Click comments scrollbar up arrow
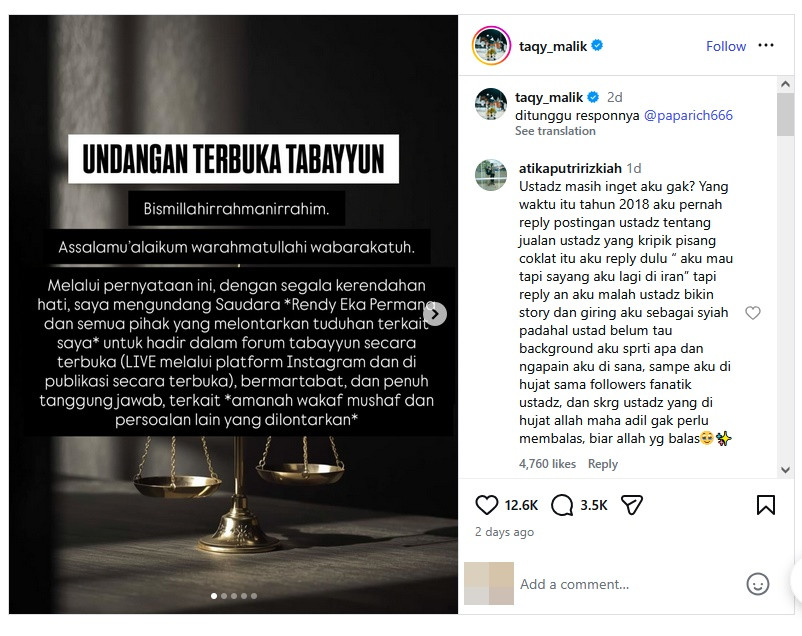 [x=786, y=84]
